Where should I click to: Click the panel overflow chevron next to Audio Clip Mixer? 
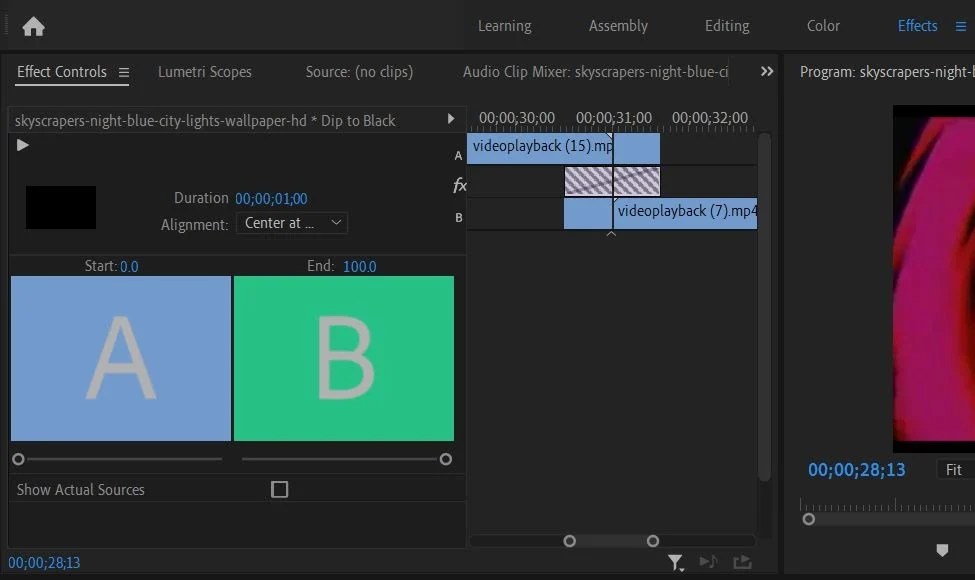(x=767, y=71)
